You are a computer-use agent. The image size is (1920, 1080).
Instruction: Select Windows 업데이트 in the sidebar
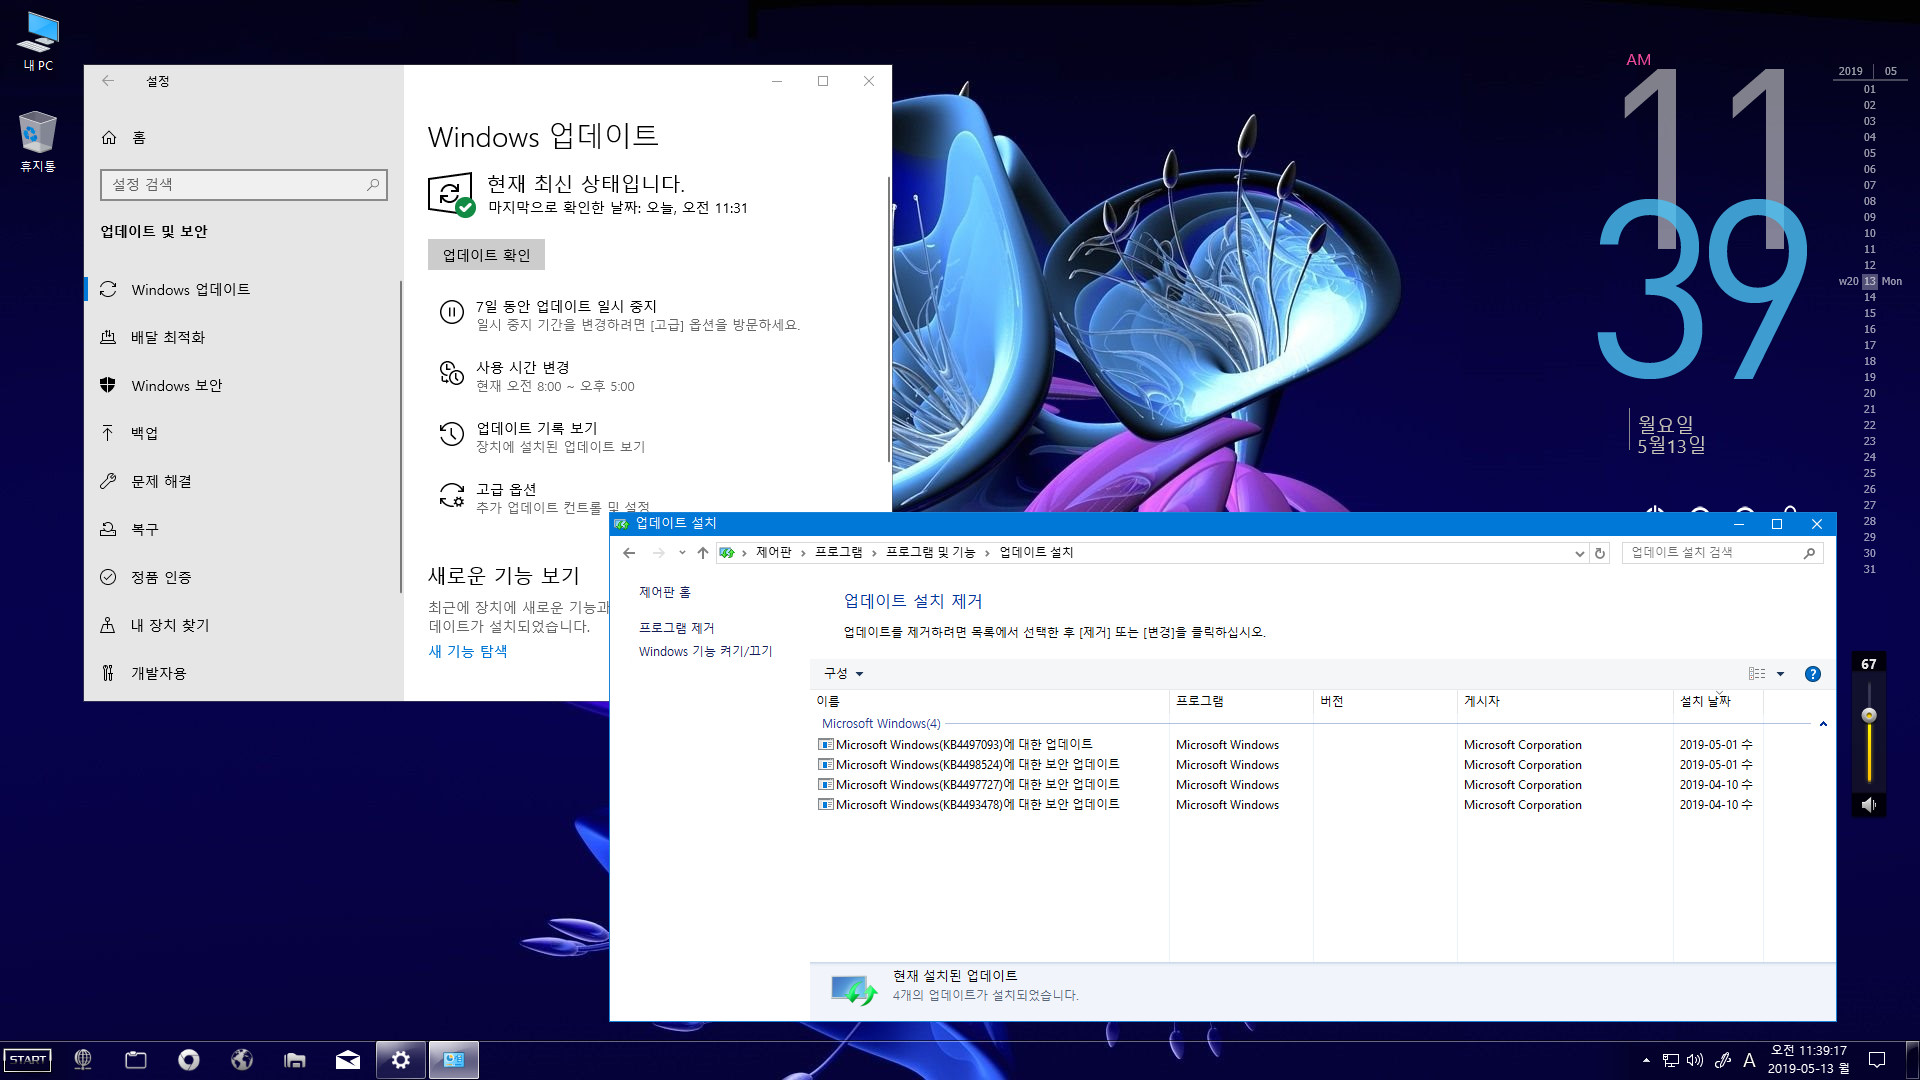click(x=242, y=290)
